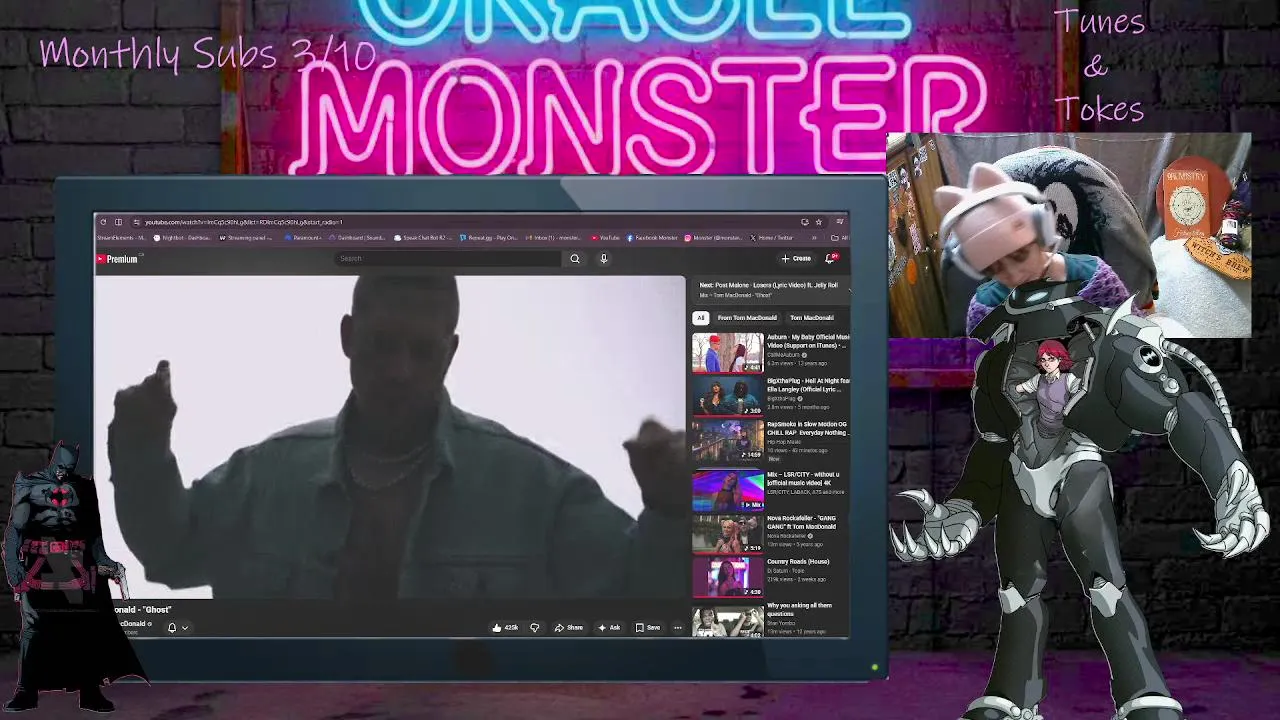Screen dimensions: 1280x720
Task: Expand the bookmarks overflow chevron
Action: [x=814, y=238]
